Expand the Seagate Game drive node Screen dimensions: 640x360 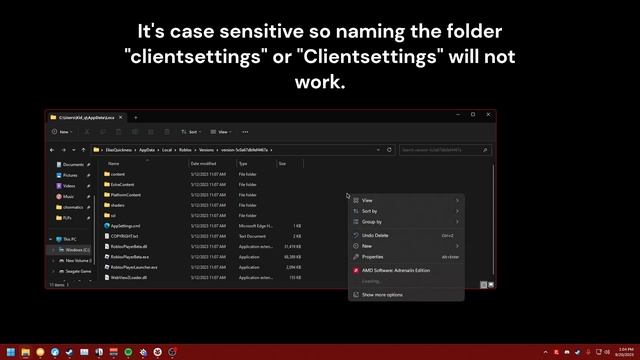53,271
